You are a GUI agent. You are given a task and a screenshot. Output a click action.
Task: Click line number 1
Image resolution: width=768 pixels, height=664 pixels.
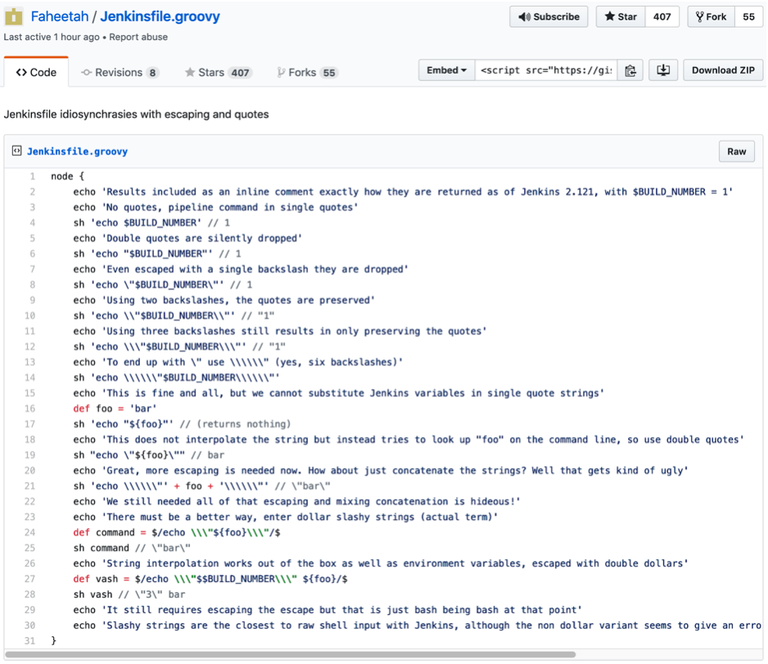(32, 176)
